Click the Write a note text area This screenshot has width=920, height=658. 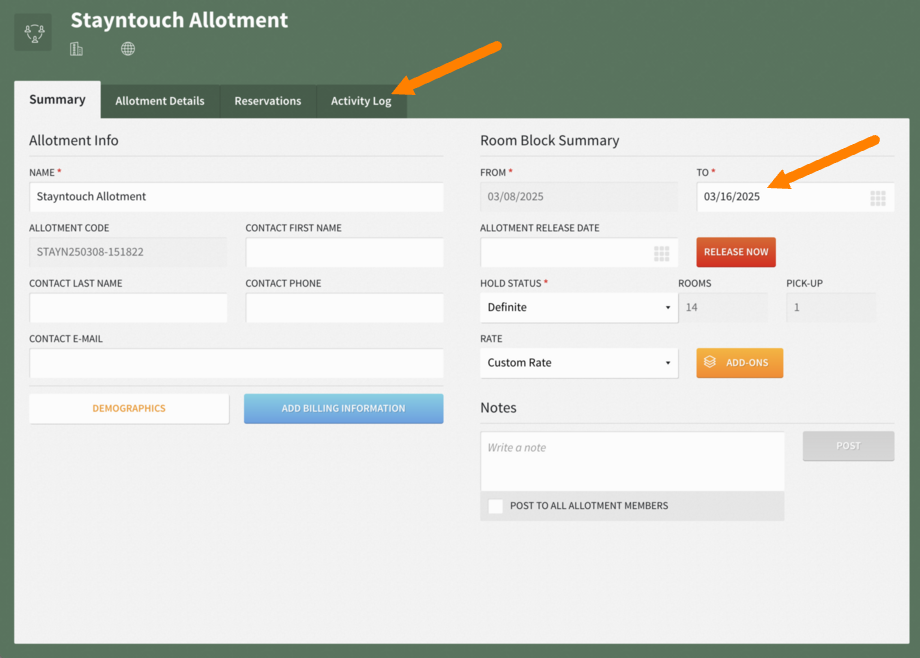[632, 461]
